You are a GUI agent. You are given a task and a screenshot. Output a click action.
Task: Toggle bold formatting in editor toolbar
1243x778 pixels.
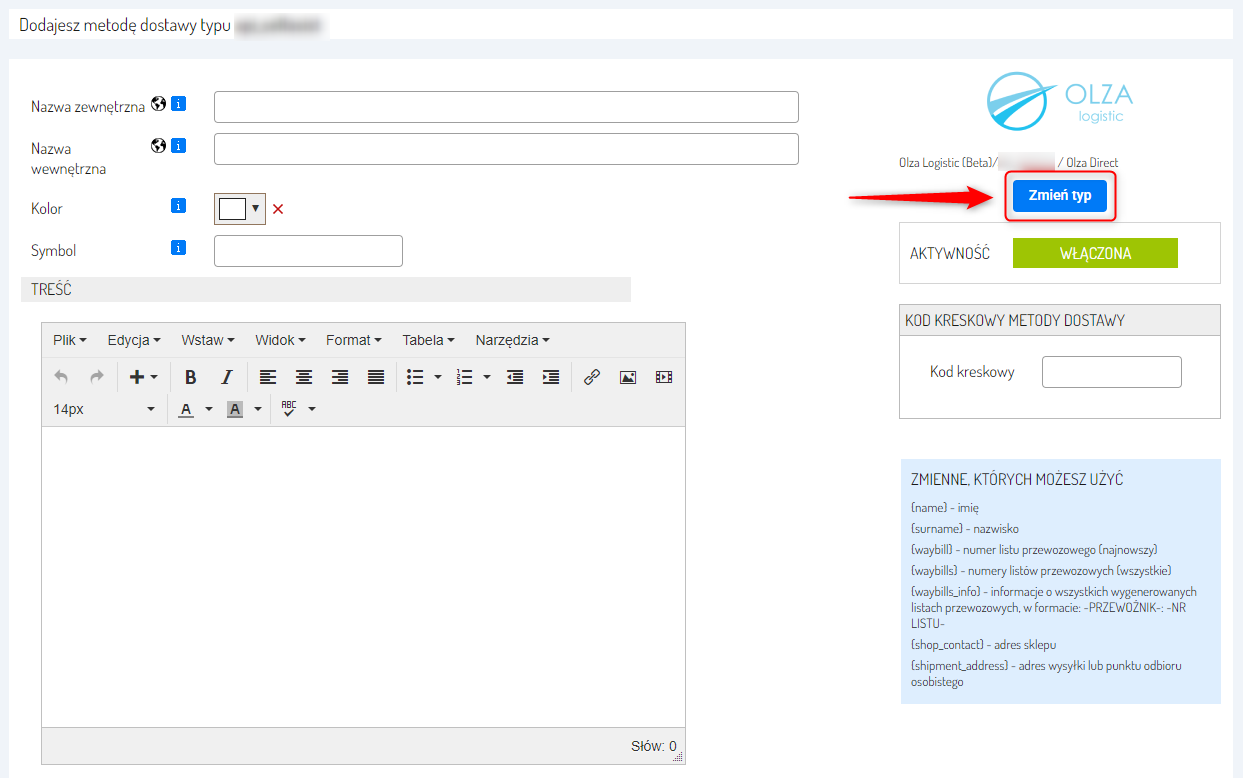pos(190,377)
